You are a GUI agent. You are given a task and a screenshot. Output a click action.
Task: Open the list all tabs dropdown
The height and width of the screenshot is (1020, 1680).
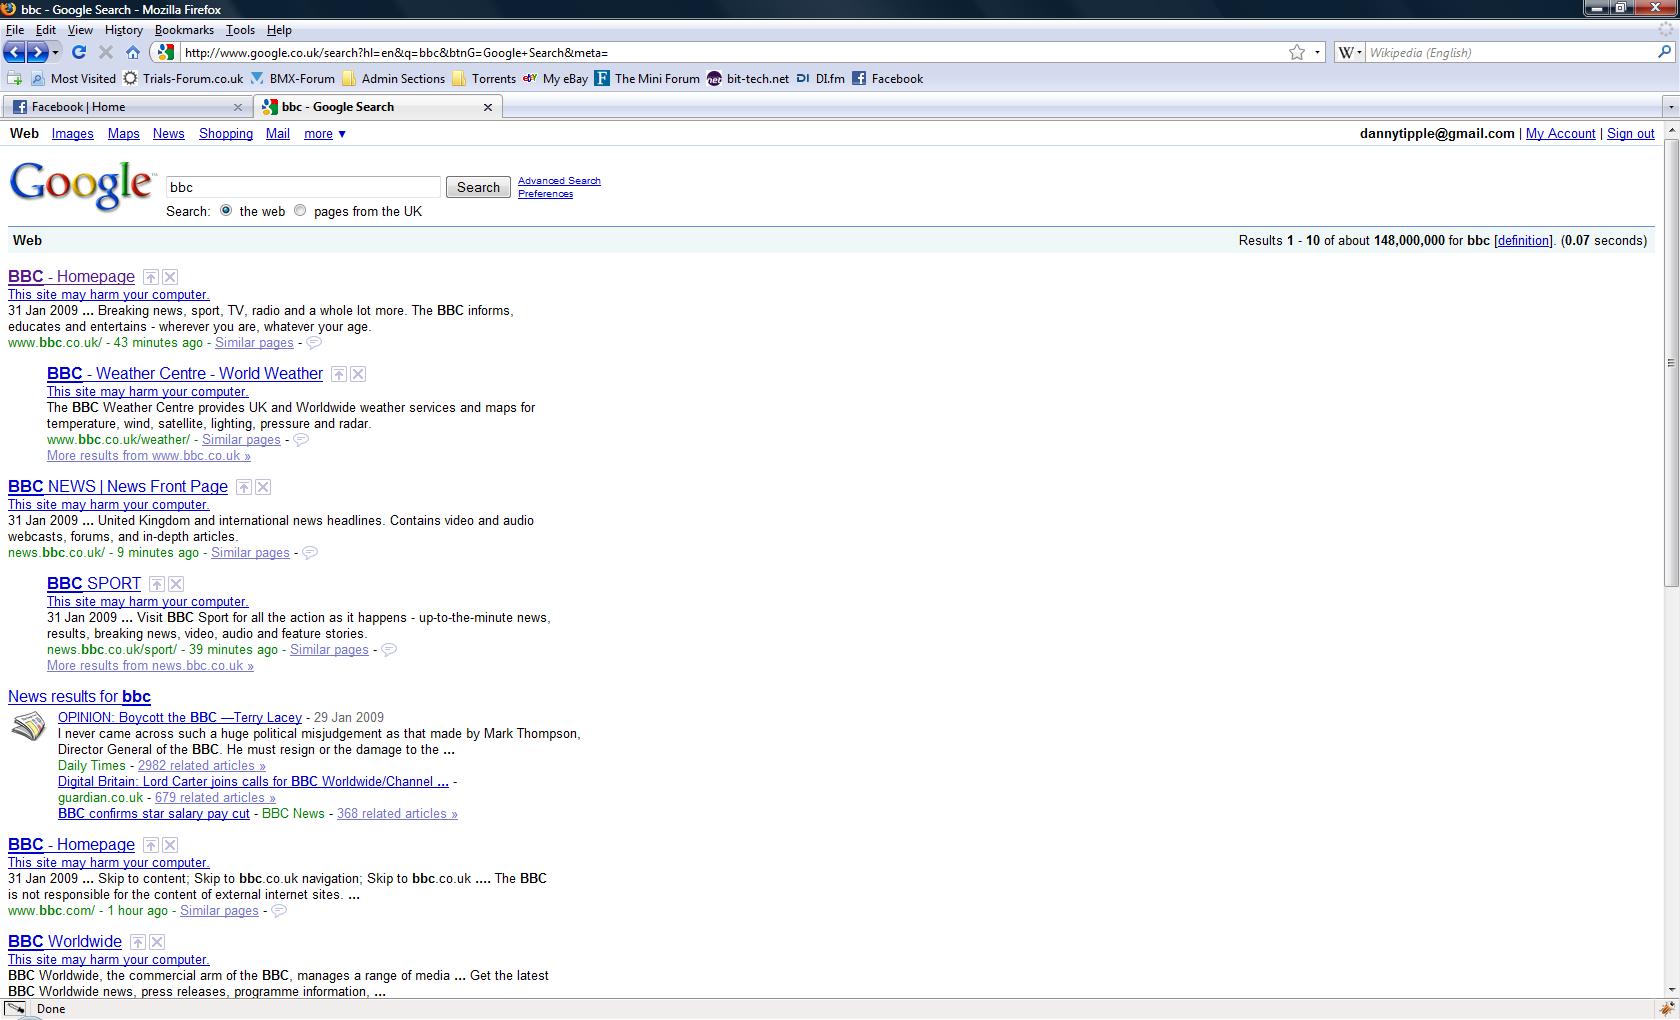pyautogui.click(x=1669, y=107)
